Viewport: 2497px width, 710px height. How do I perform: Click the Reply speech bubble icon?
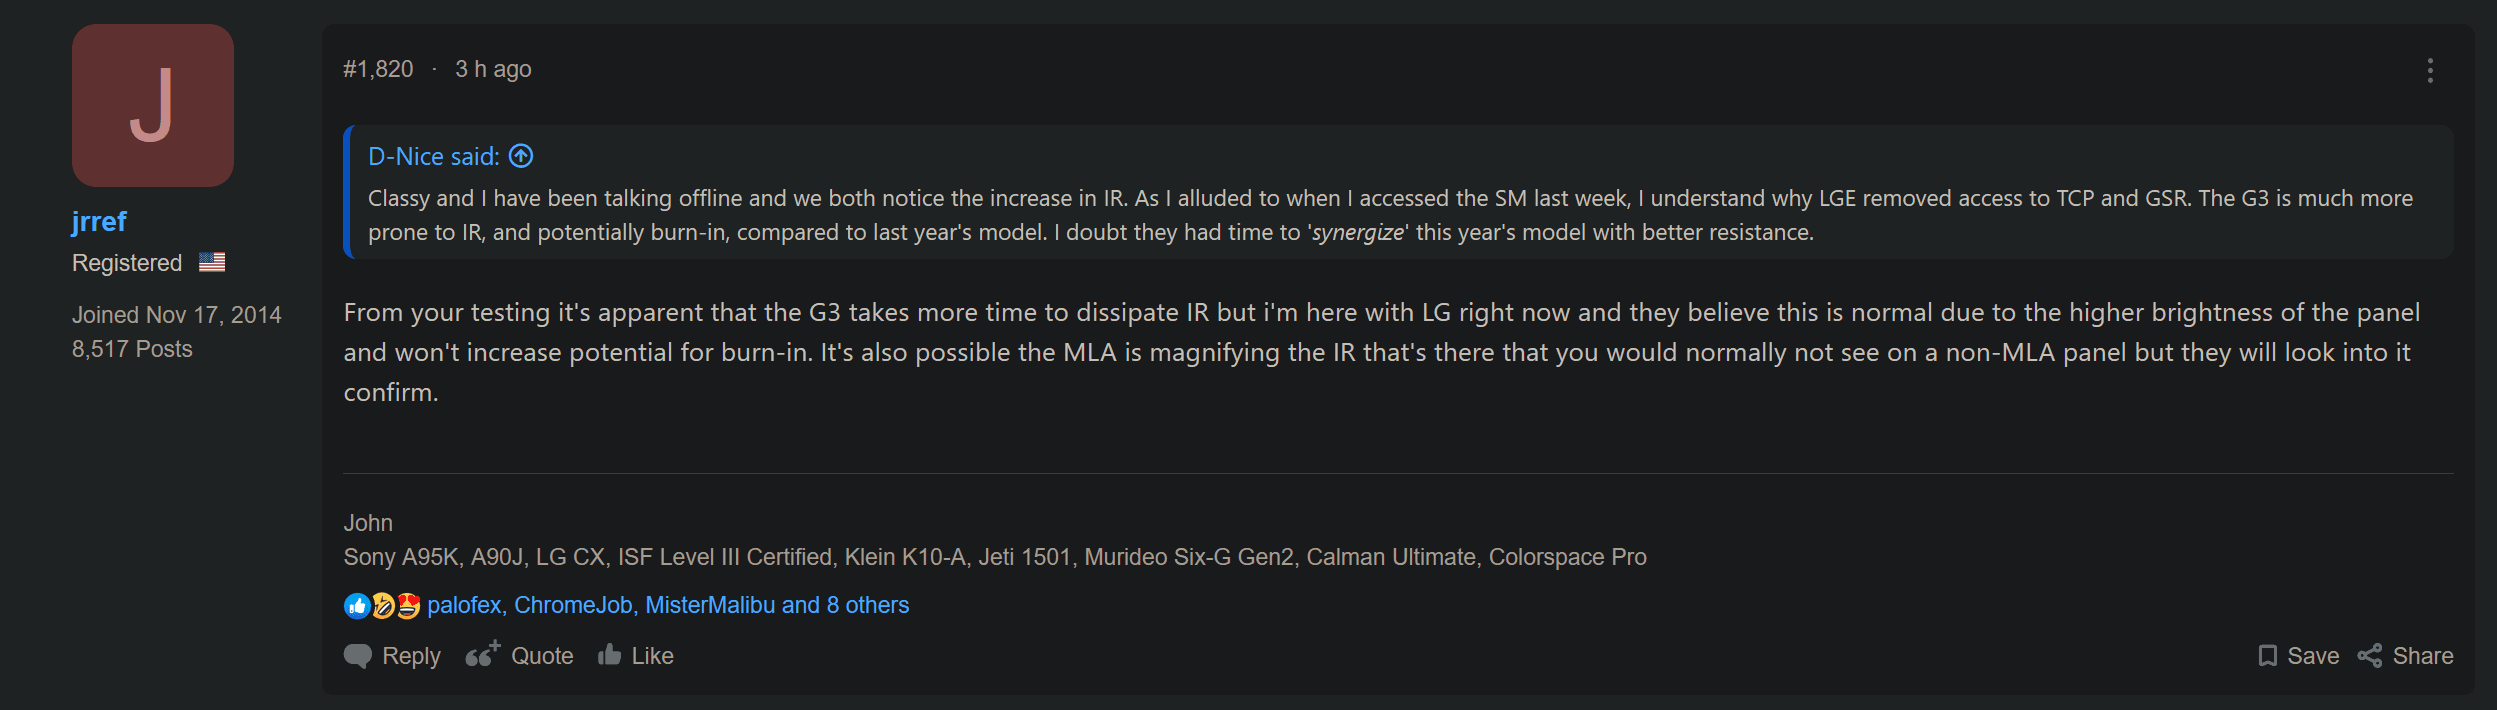(358, 656)
